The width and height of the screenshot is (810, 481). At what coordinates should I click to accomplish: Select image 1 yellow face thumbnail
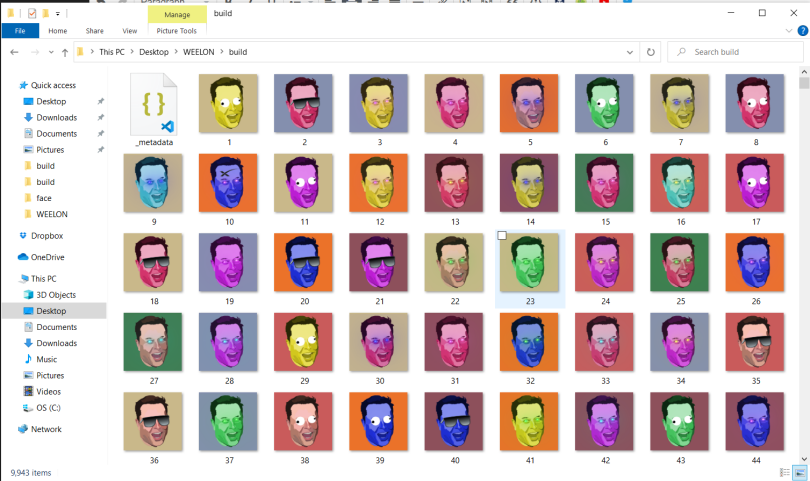pyautogui.click(x=228, y=103)
